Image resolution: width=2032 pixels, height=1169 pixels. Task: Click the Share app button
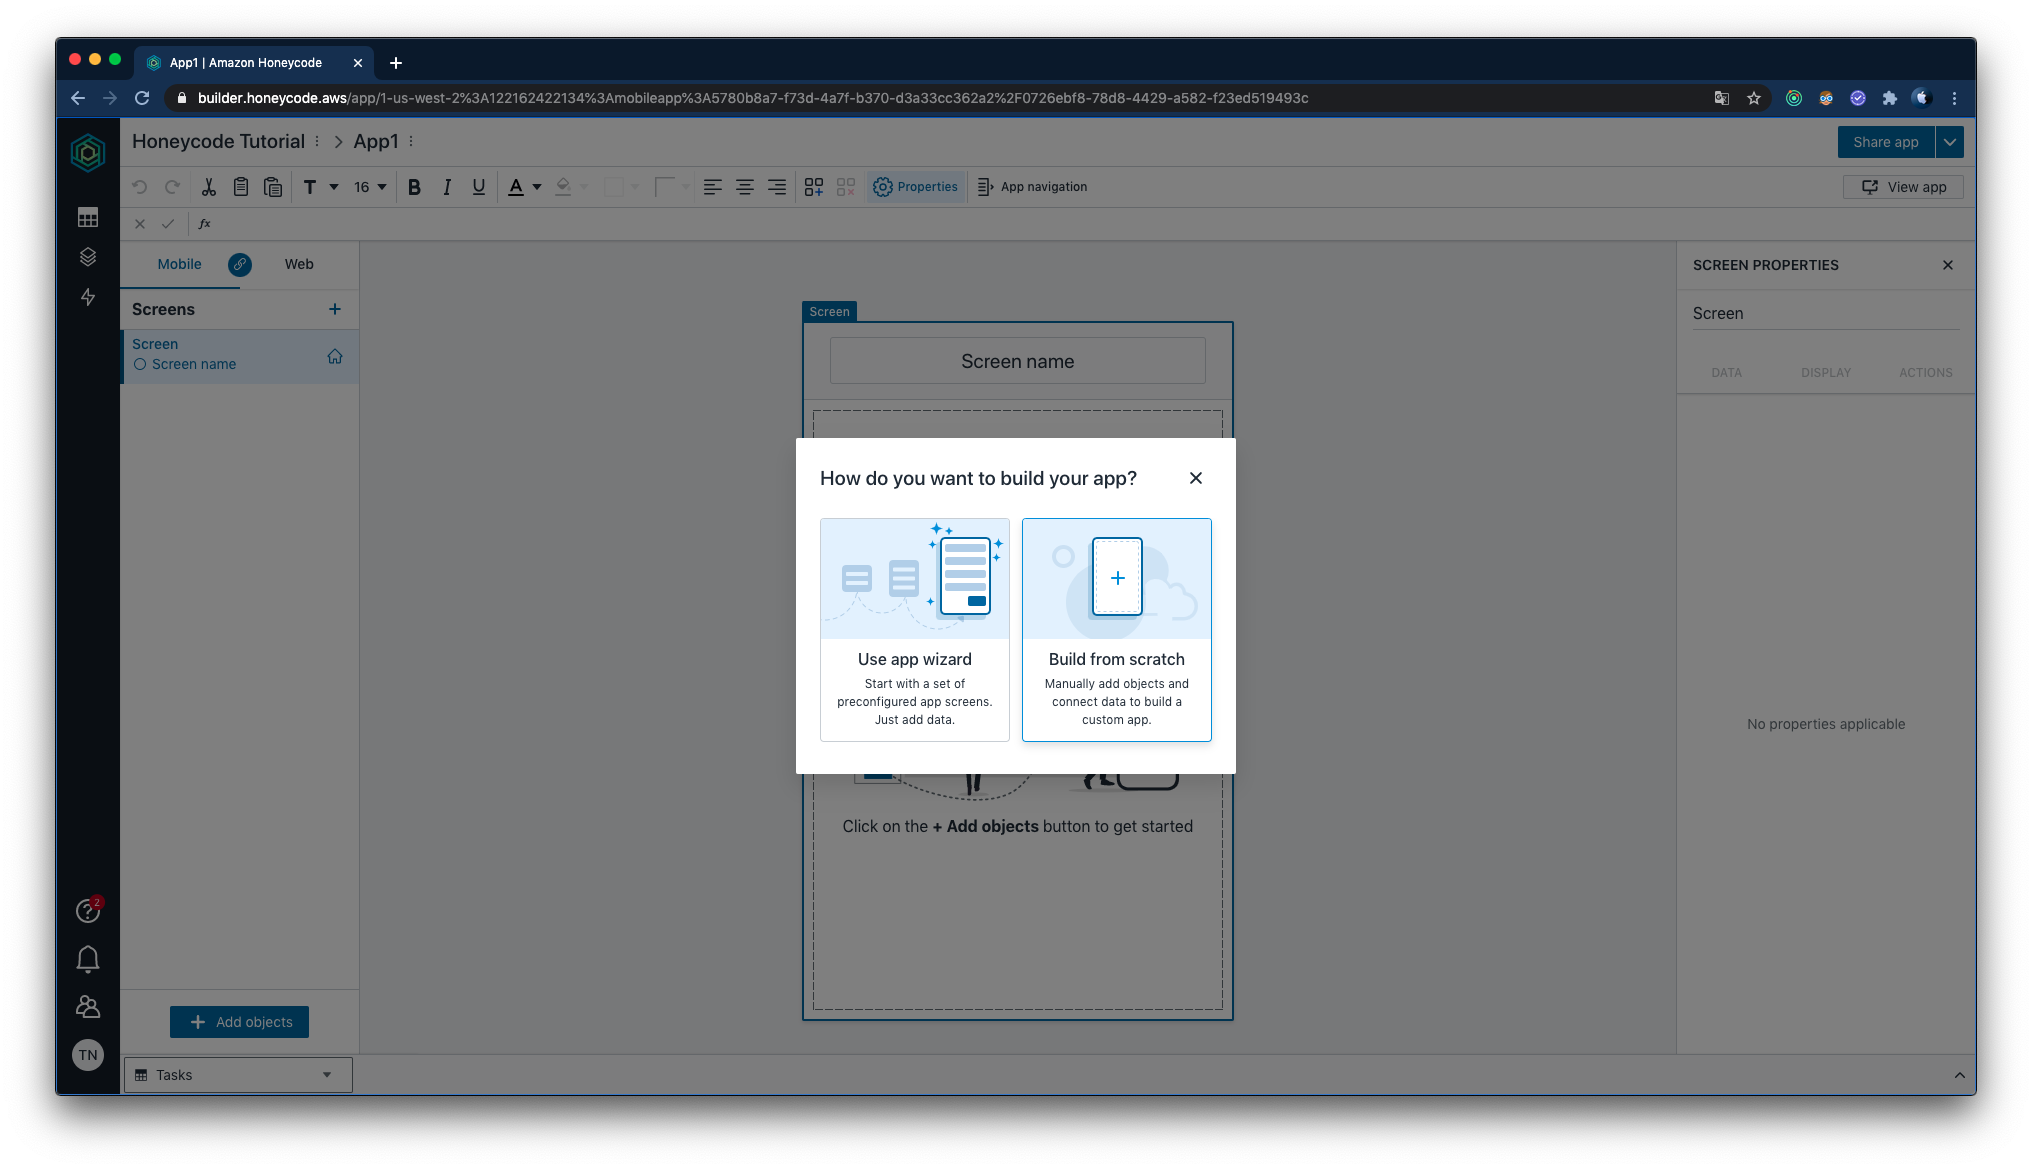(x=1886, y=142)
